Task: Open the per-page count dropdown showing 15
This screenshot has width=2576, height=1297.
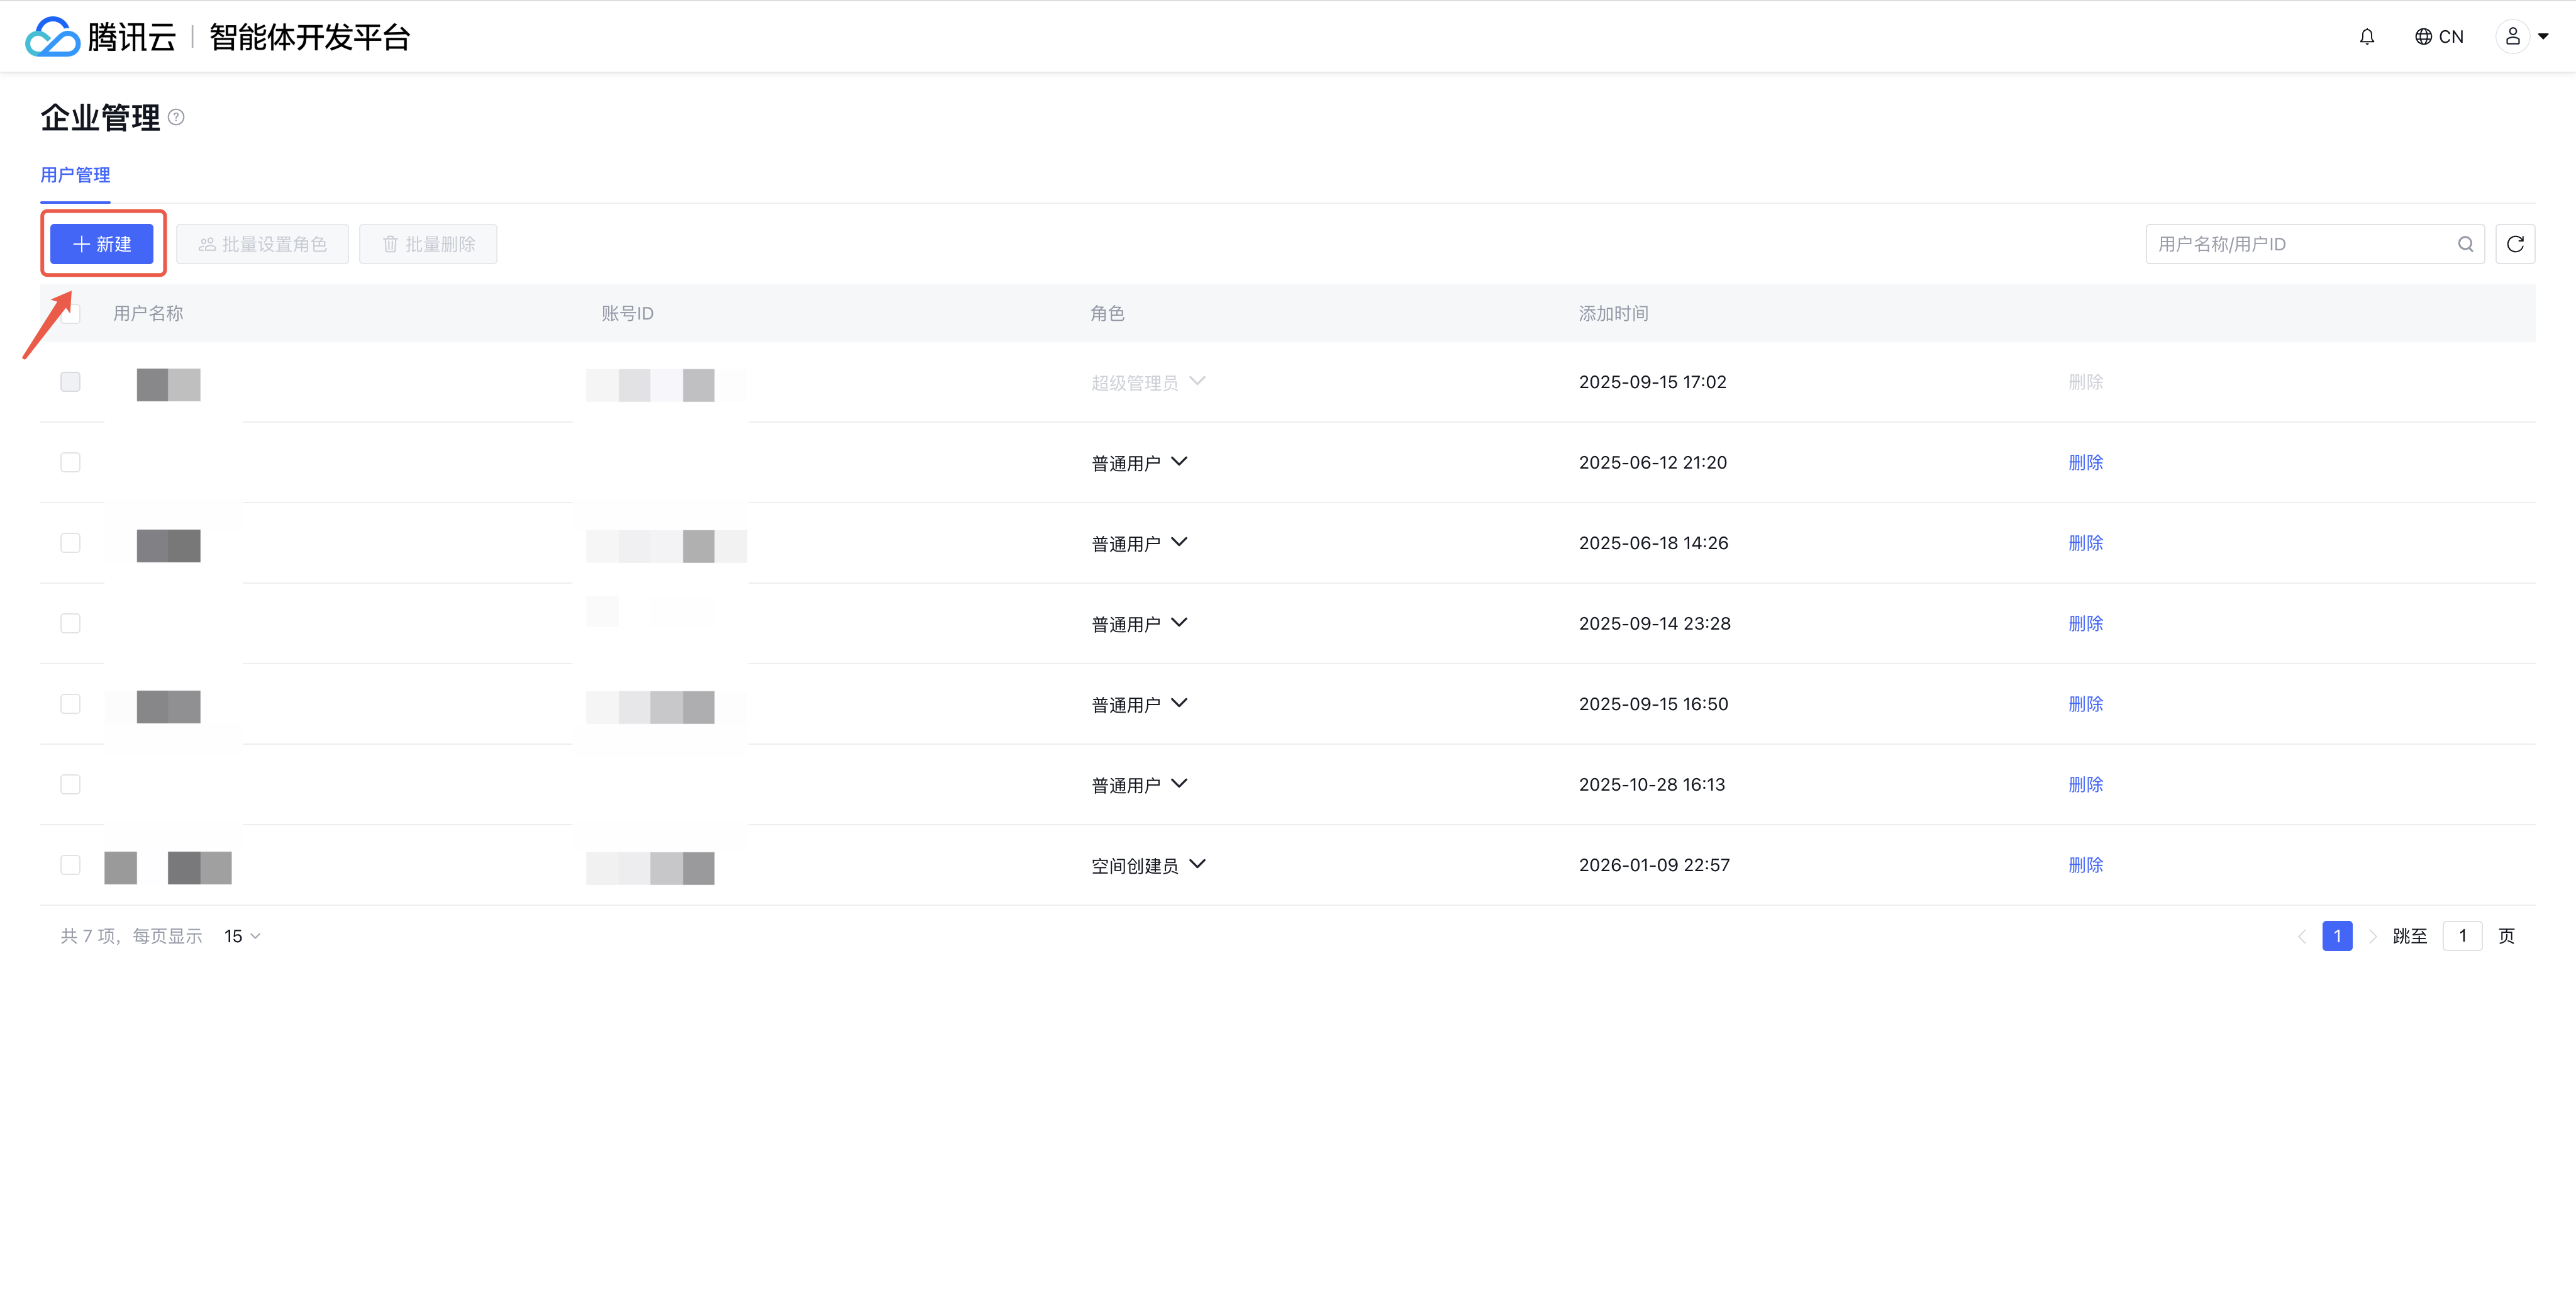Action: 242,936
